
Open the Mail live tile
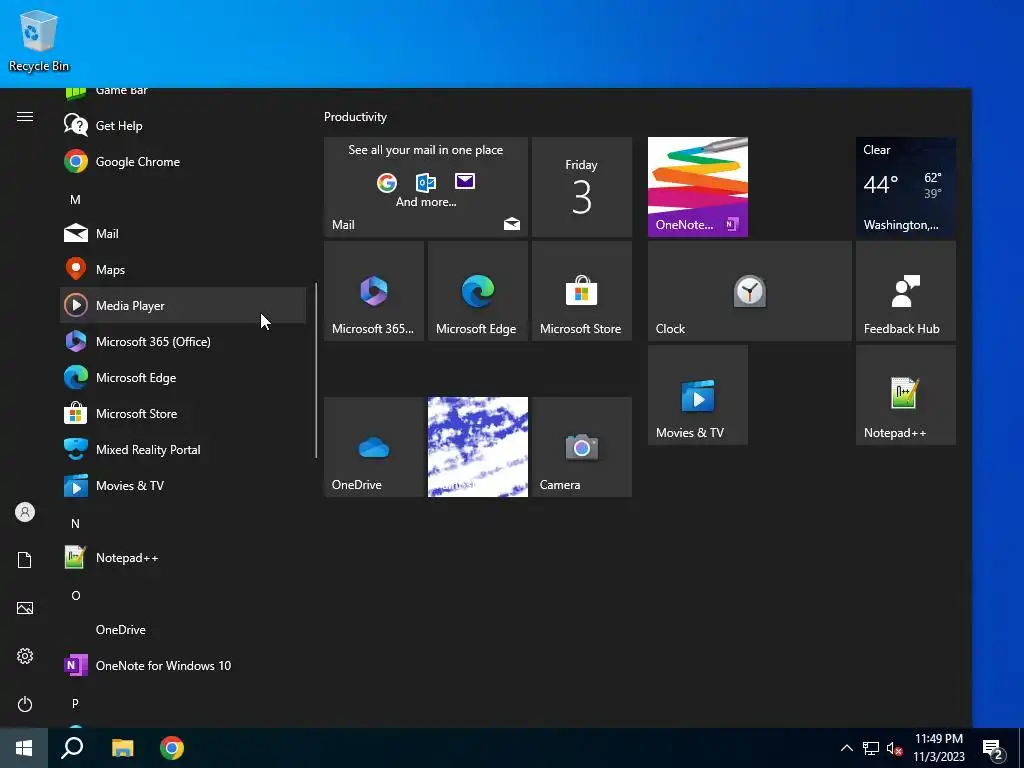coord(426,187)
